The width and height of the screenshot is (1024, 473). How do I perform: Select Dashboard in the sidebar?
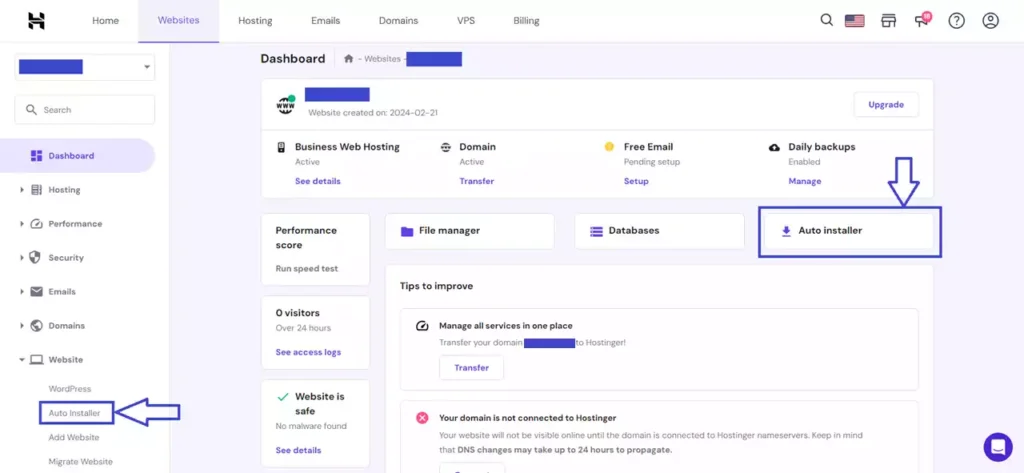coord(77,155)
